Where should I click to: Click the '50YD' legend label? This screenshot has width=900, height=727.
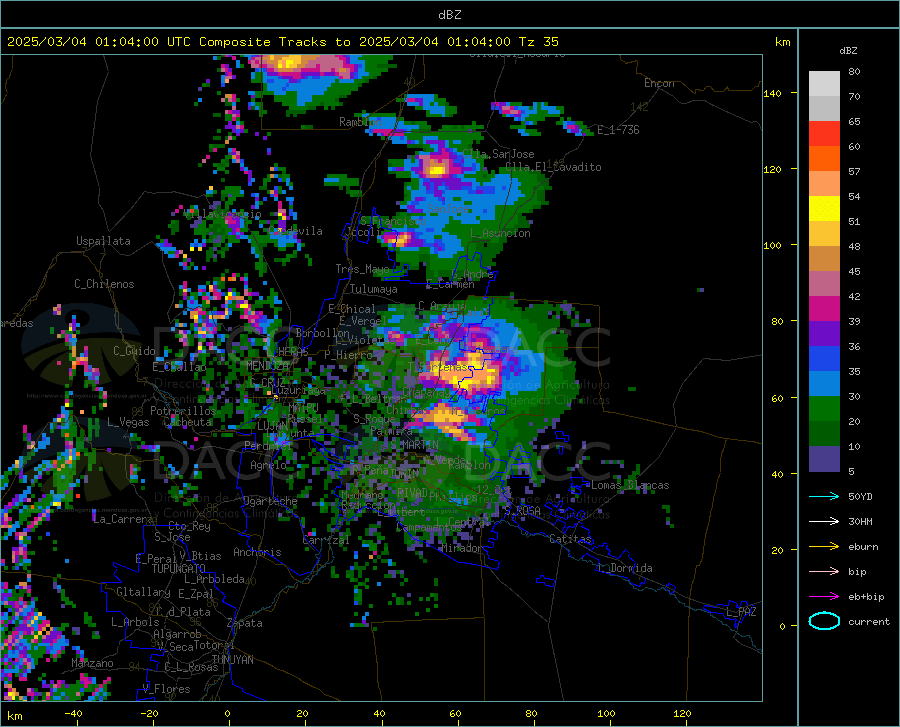860,496
